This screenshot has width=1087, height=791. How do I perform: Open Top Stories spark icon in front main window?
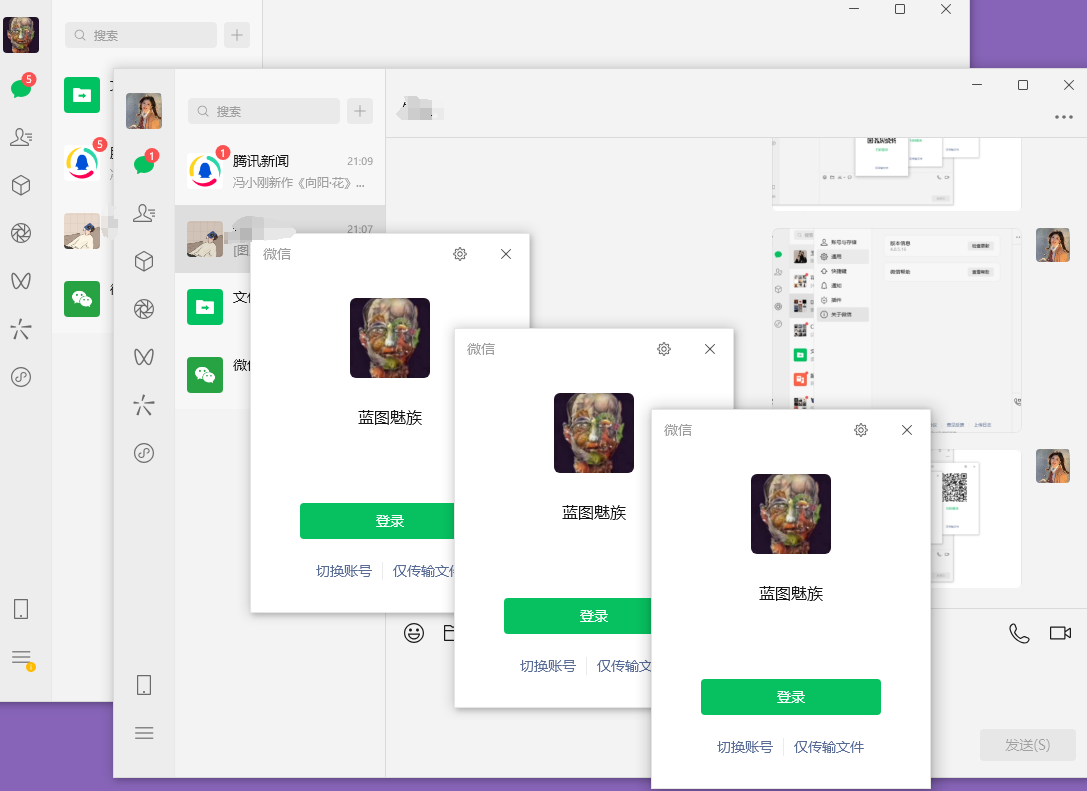pyautogui.click(x=144, y=405)
